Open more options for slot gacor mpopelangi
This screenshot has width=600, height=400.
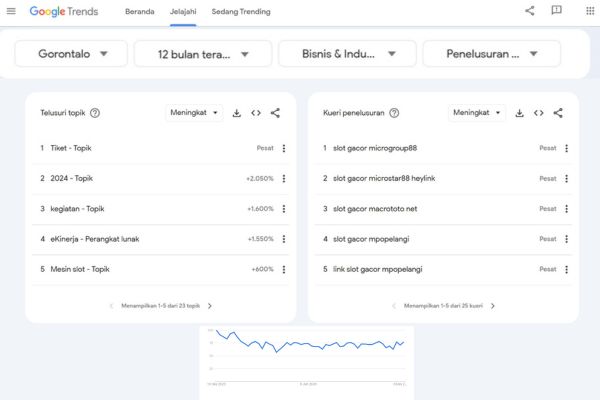[566, 240]
